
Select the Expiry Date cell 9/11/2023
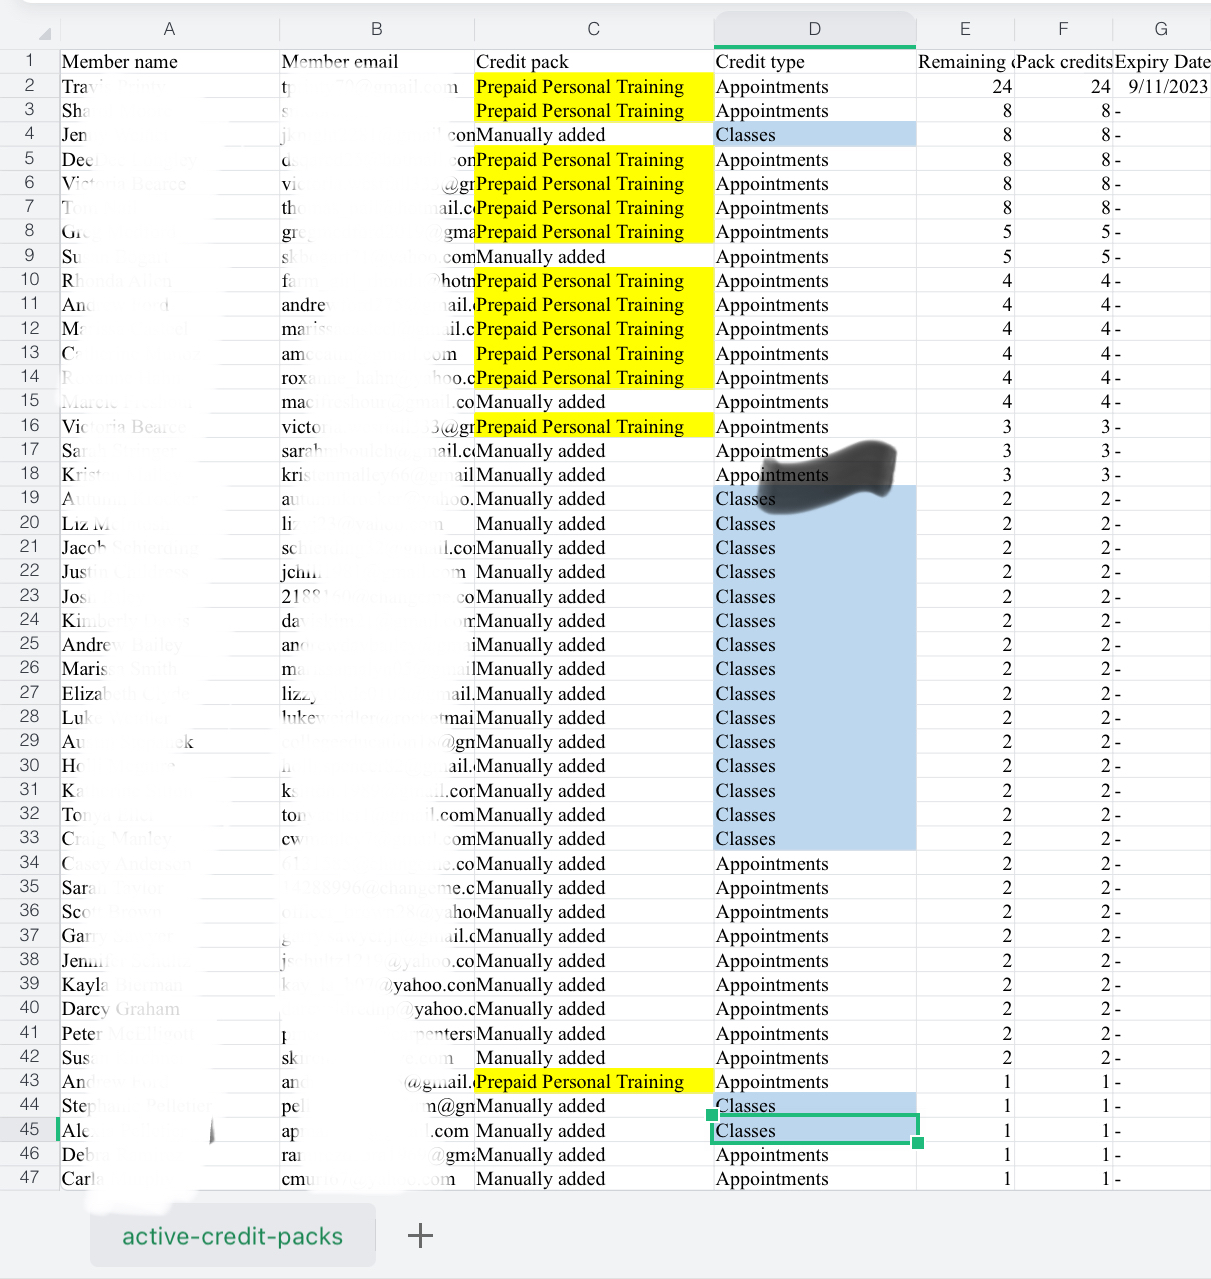(x=1161, y=86)
